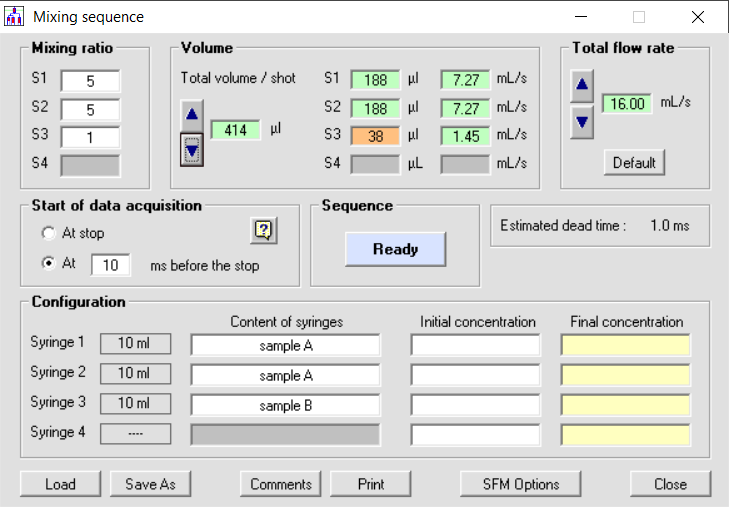The width and height of the screenshot is (729, 507).
Task: Raise total flow rate with up arrow
Action: 582,86
